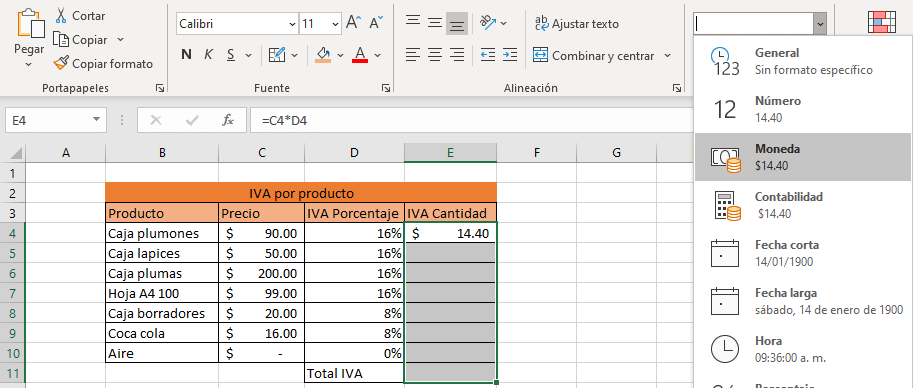Open font color dropdown arrow

[x=377, y=55]
